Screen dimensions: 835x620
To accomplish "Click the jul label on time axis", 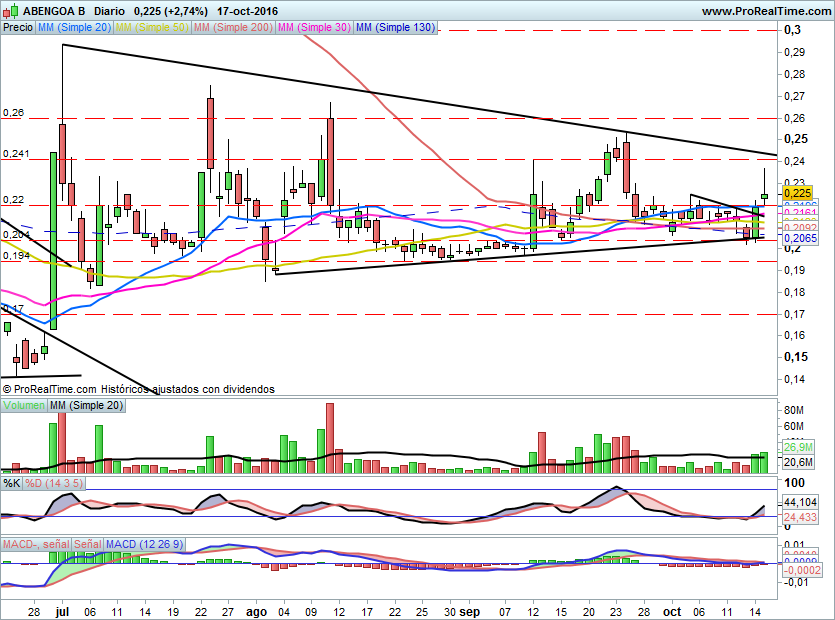I will (x=63, y=612).
